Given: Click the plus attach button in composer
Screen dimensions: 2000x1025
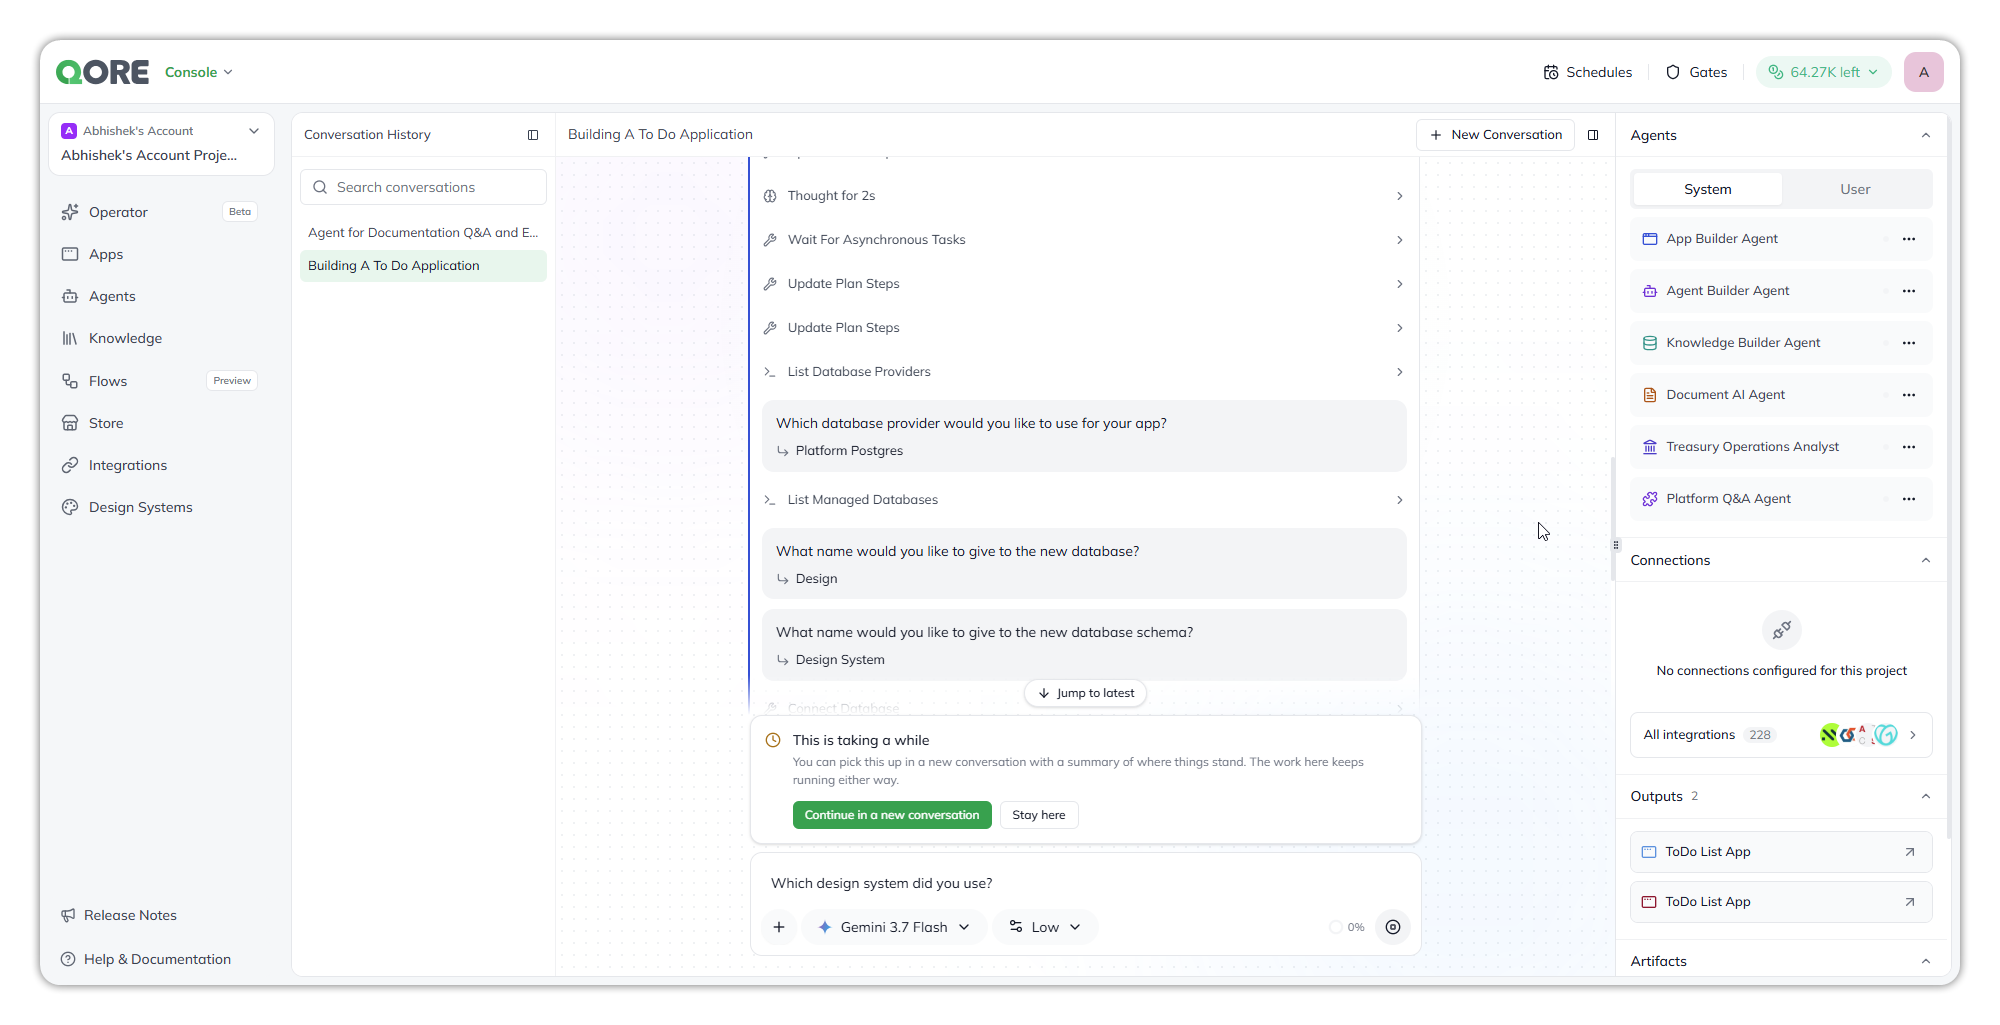Looking at the screenshot, I should tap(779, 927).
